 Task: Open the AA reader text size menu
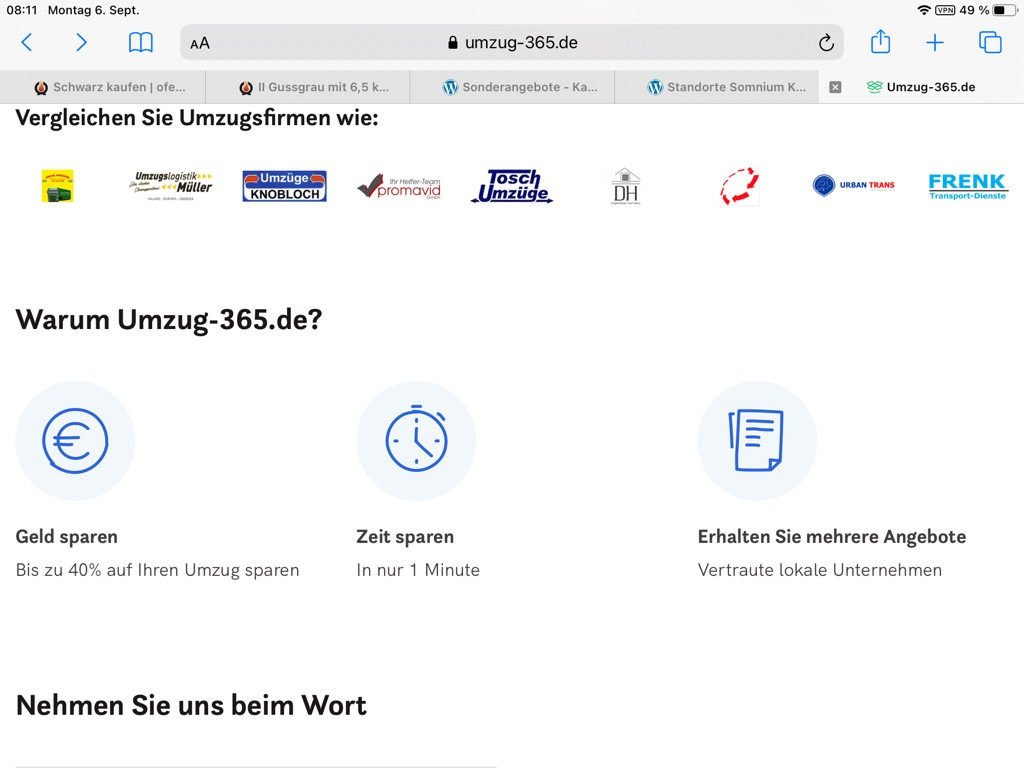click(200, 43)
